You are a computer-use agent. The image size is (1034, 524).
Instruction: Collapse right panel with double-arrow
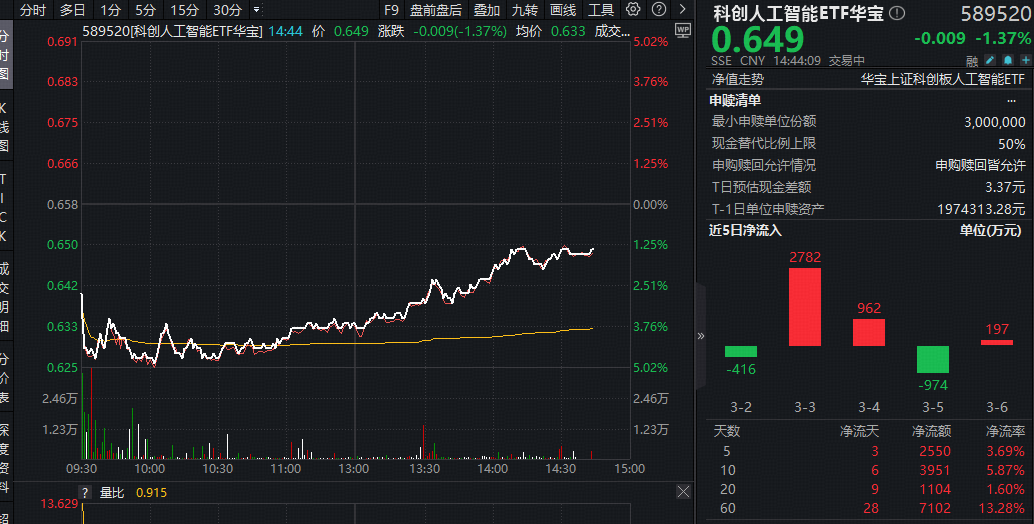[701, 336]
